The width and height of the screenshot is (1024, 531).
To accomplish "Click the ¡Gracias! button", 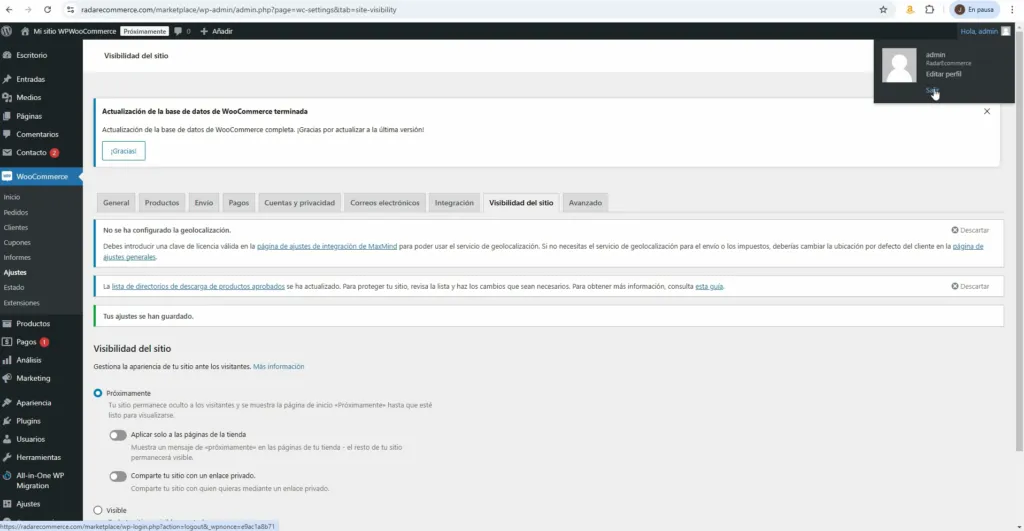I will coord(123,151).
